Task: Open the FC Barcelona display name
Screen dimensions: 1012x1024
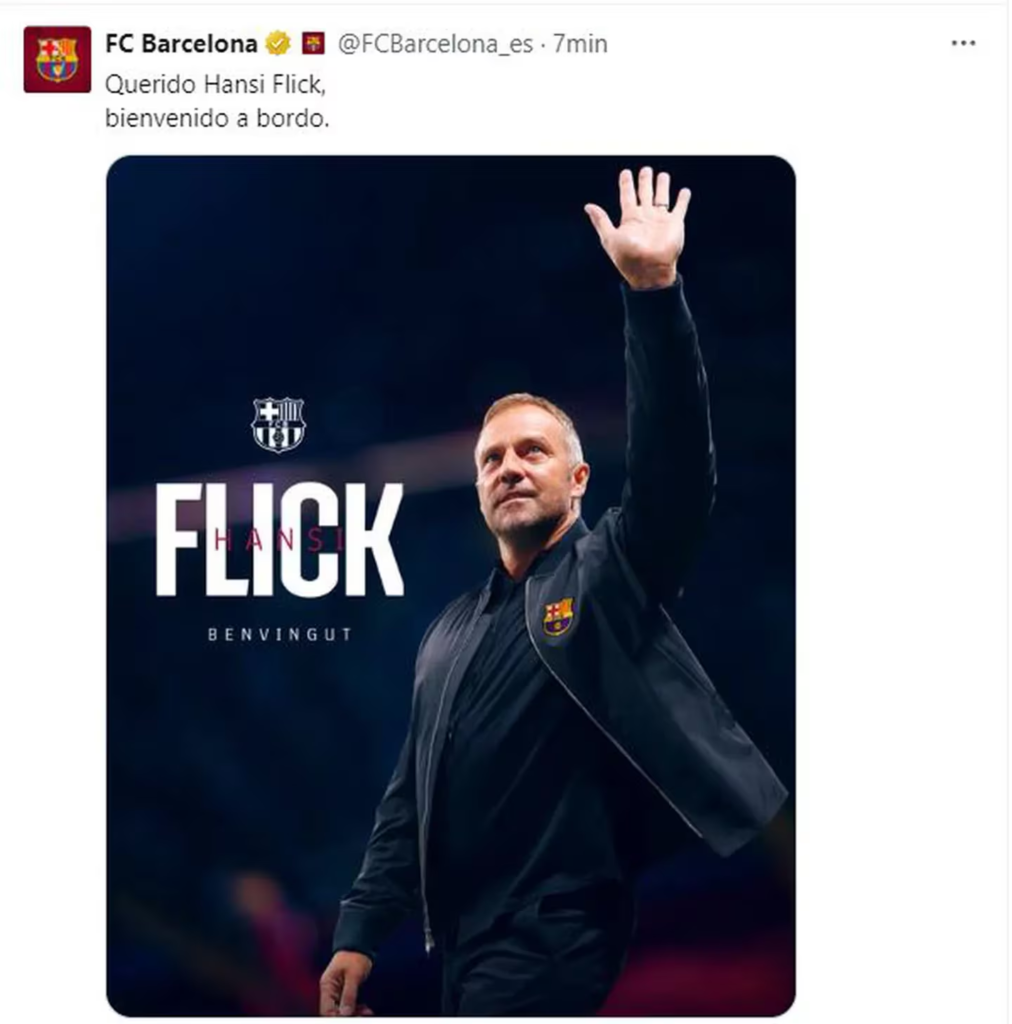Action: pos(182,44)
